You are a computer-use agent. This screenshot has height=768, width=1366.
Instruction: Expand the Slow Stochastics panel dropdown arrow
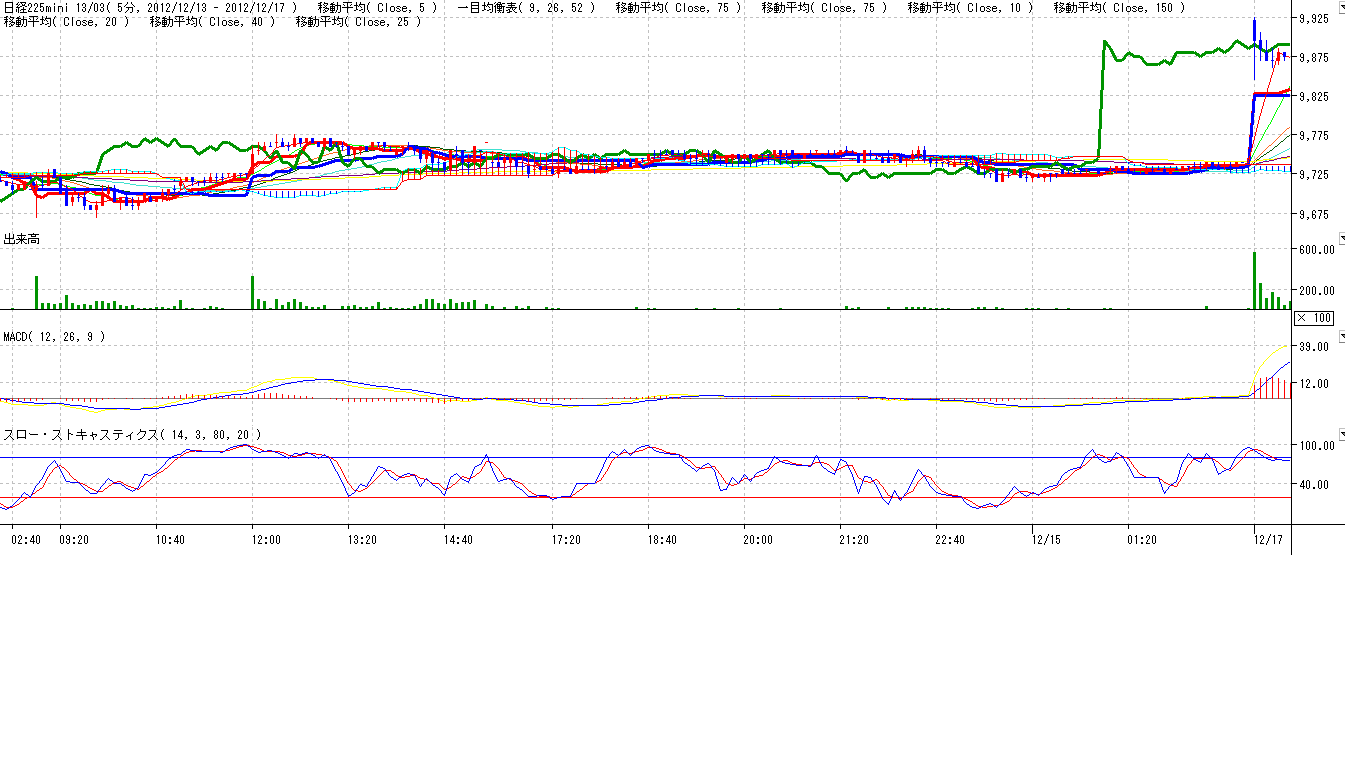click(x=1341, y=434)
